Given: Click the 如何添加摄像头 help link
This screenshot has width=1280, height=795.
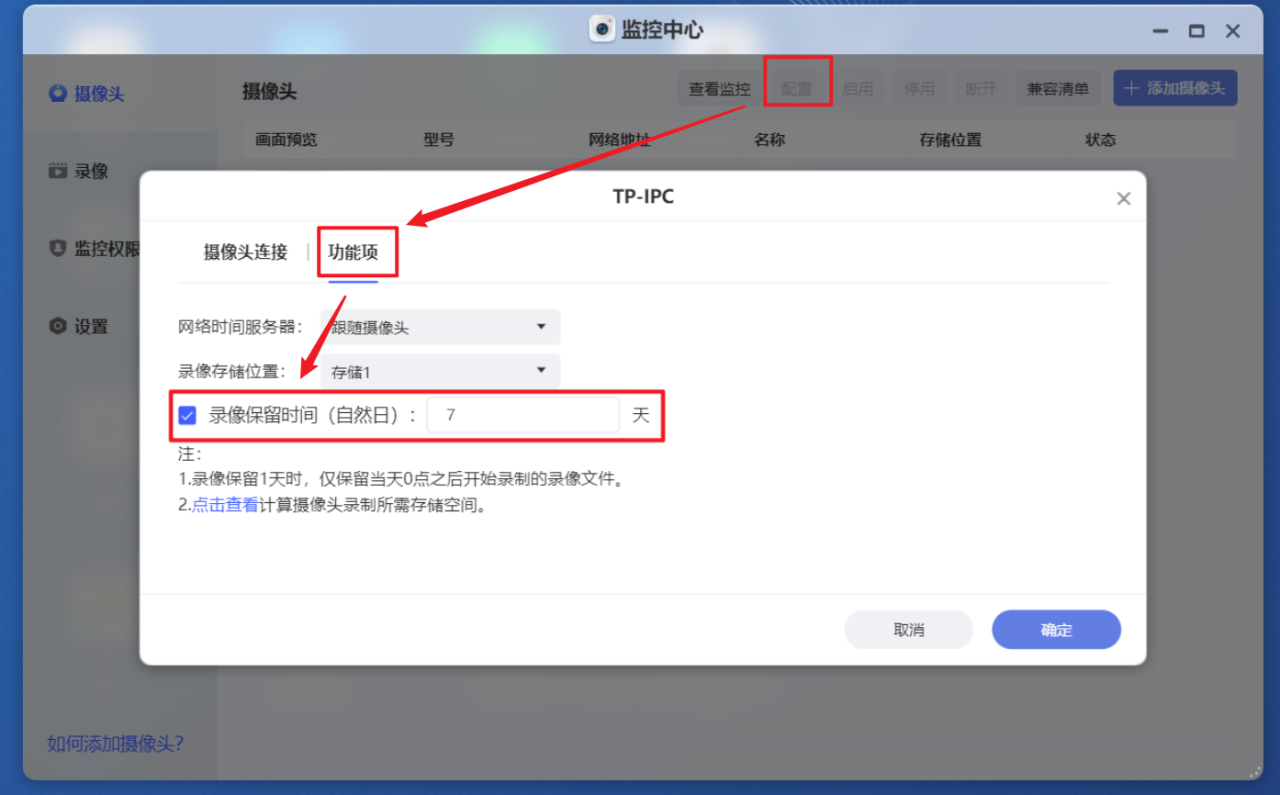Looking at the screenshot, I should pos(115,744).
